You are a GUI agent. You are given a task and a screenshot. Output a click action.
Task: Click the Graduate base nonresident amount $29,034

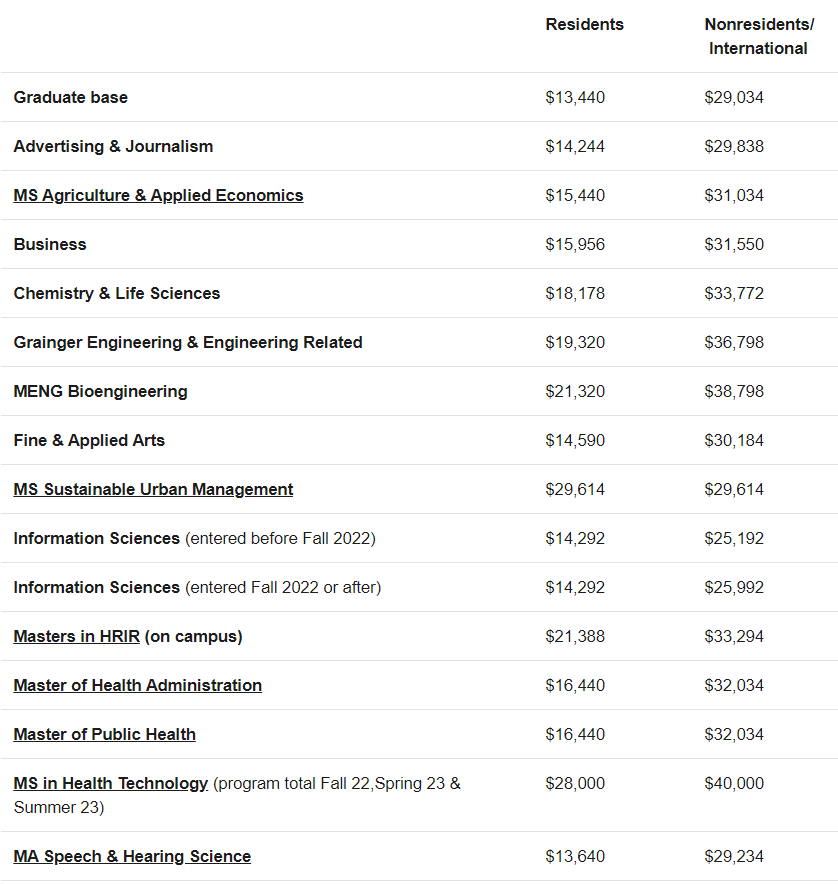[734, 98]
